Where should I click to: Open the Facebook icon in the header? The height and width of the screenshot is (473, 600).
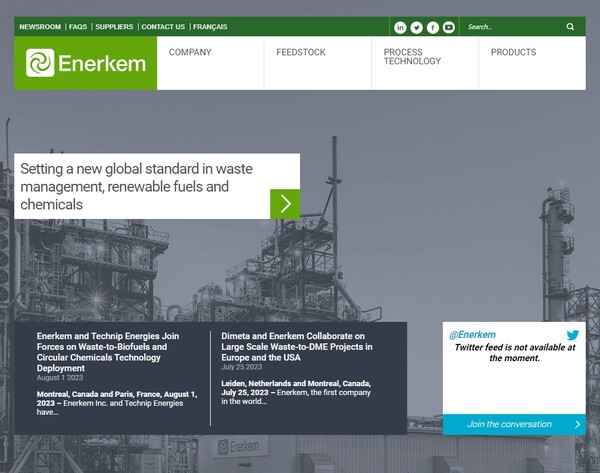[432, 27]
